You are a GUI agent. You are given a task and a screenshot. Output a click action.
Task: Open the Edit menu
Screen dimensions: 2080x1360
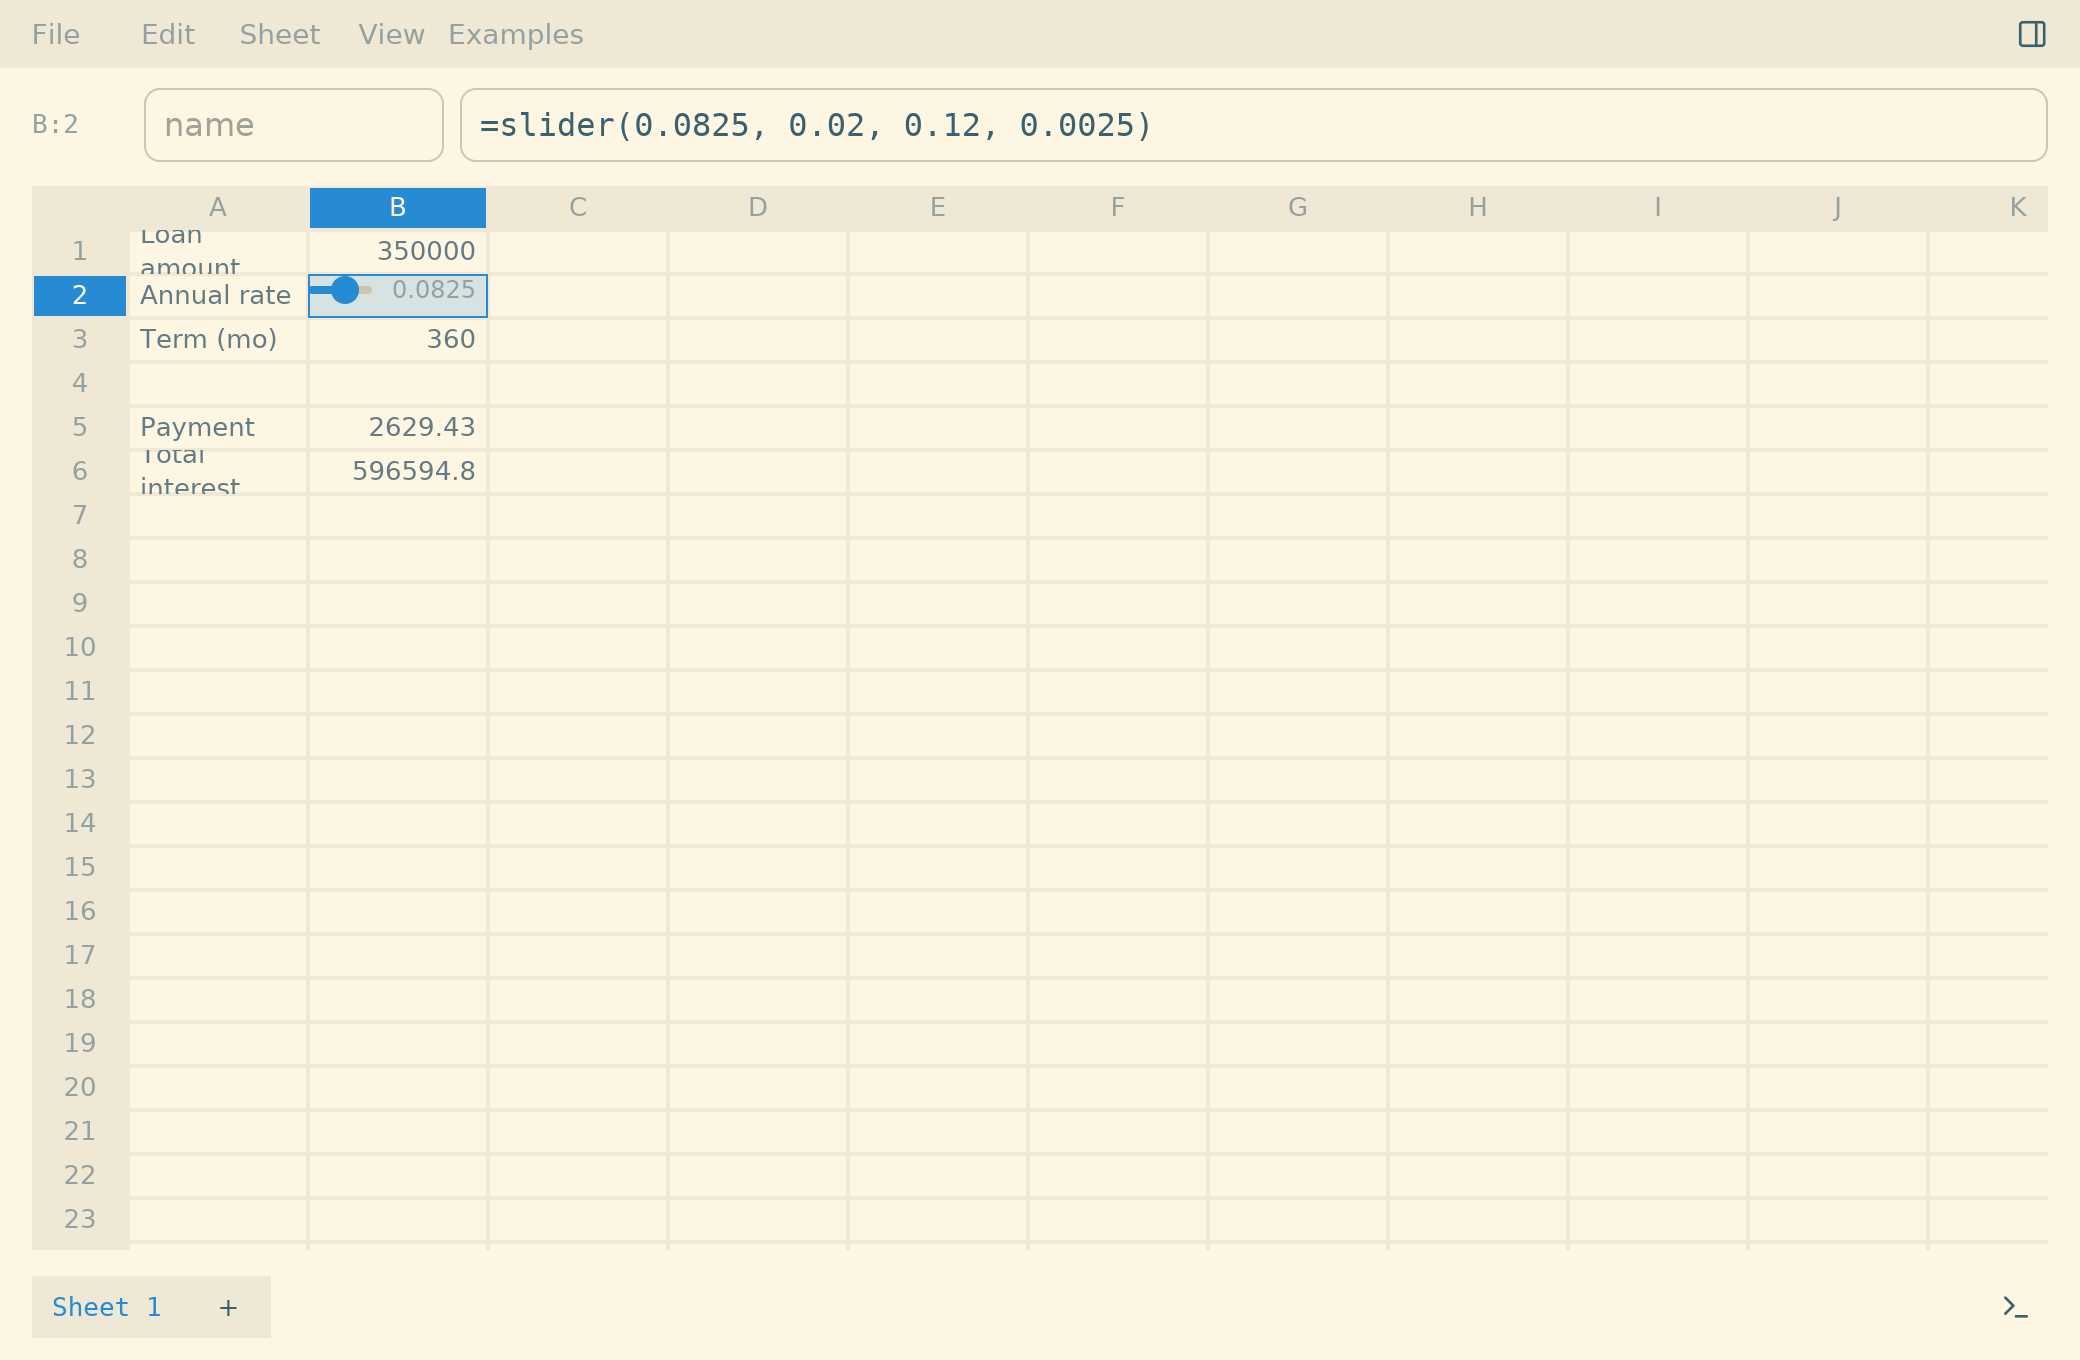click(168, 35)
